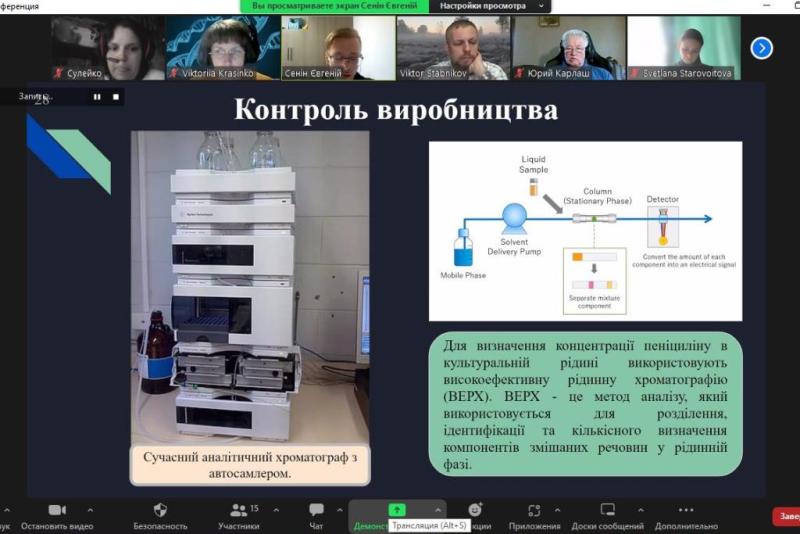Viewport: 800px width, 534px height.
Task: Click muted microphone icon beside Сулейко
Action: tap(59, 73)
